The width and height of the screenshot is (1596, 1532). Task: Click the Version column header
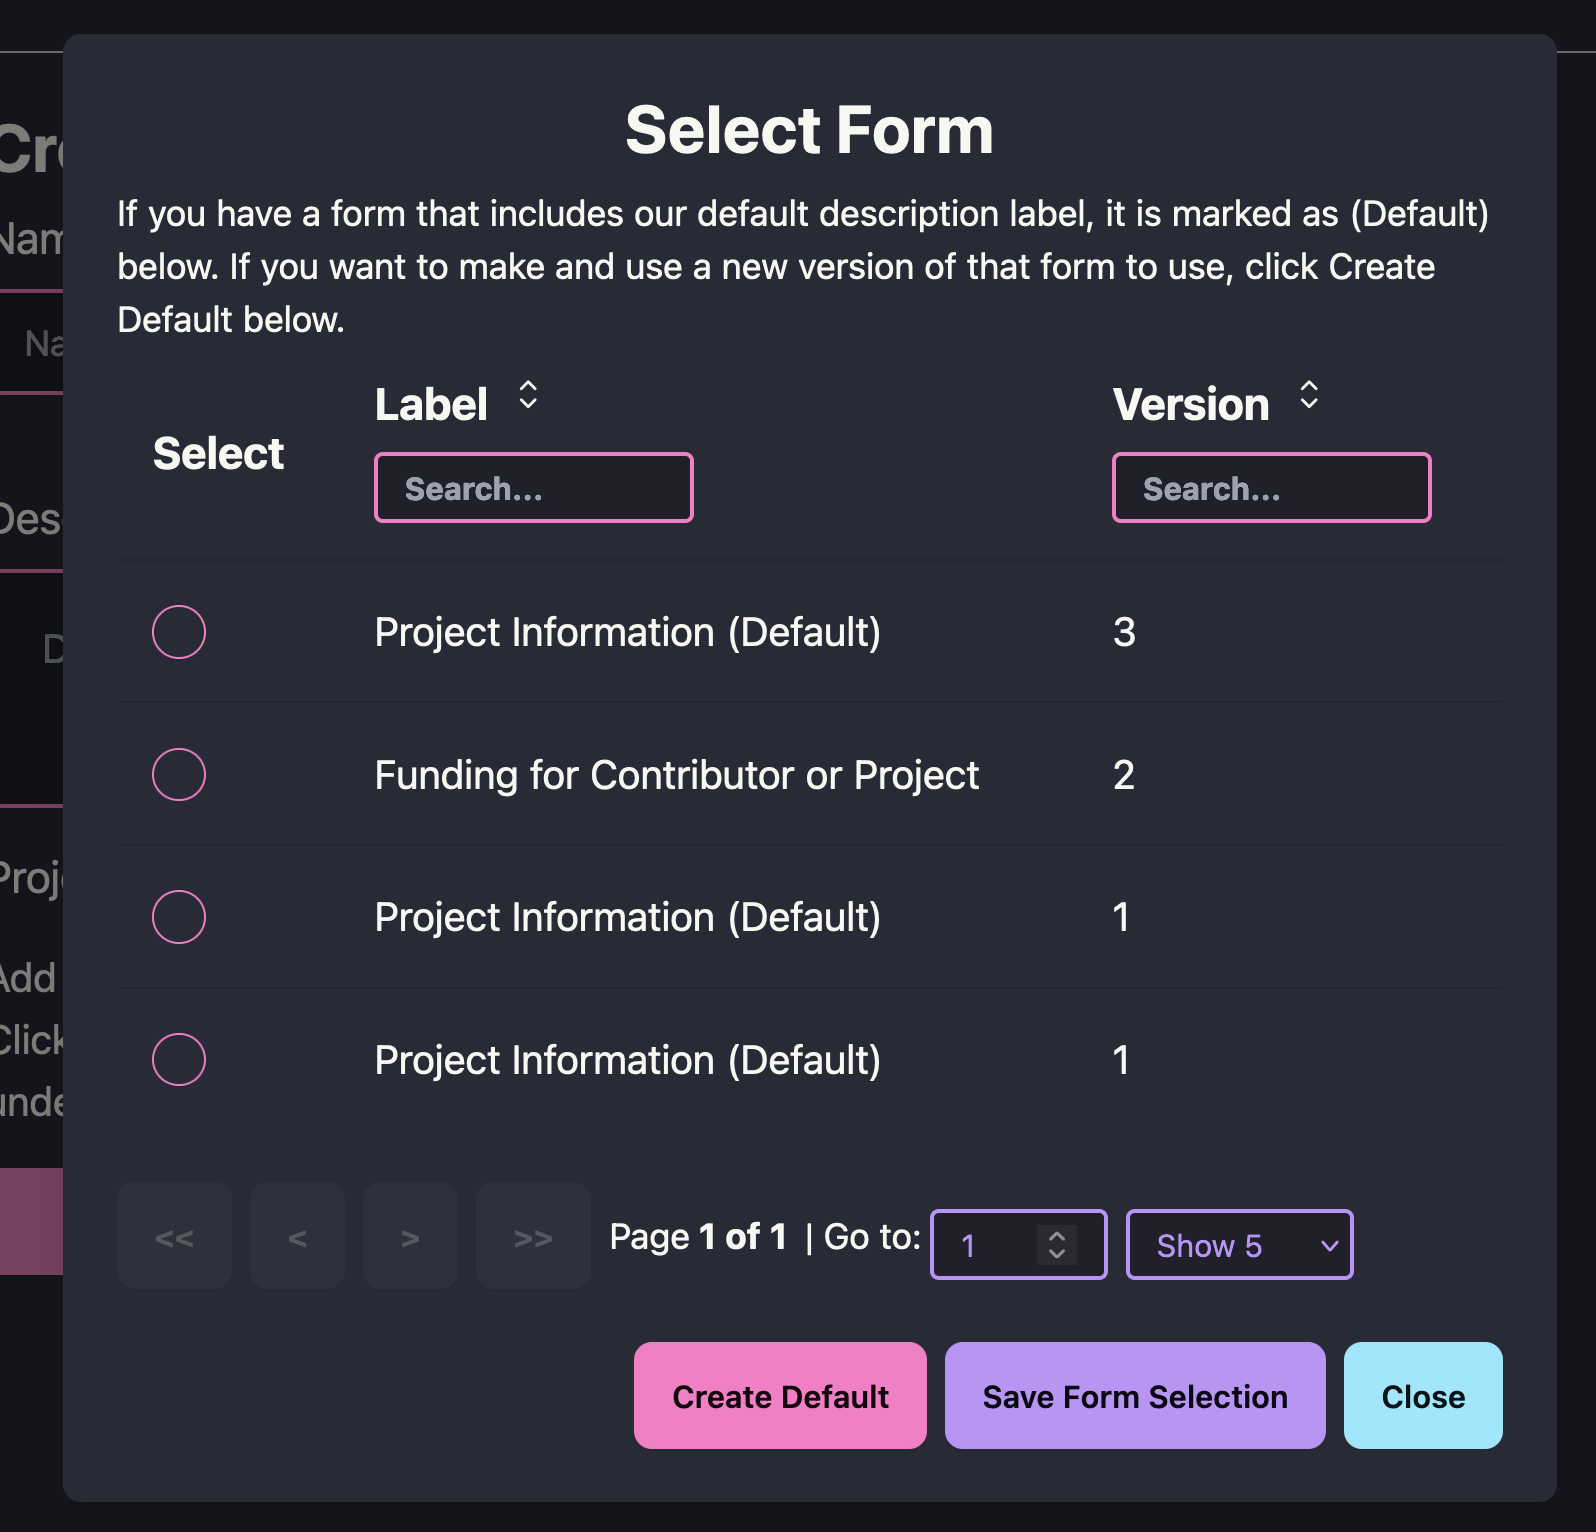[x=1191, y=405]
